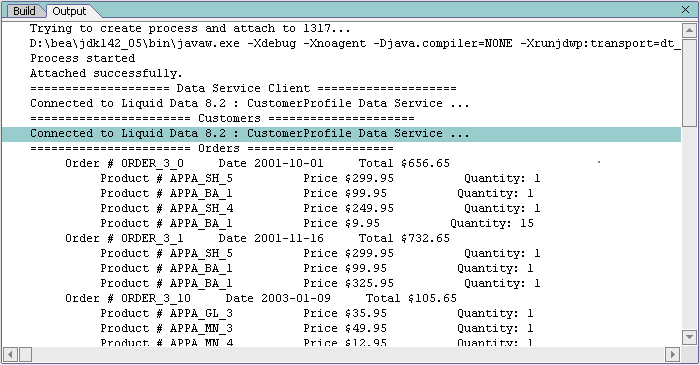Image resolution: width=700 pixels, height=365 pixels.
Task: Select the 'Data Service Client' header line
Action: [243, 88]
